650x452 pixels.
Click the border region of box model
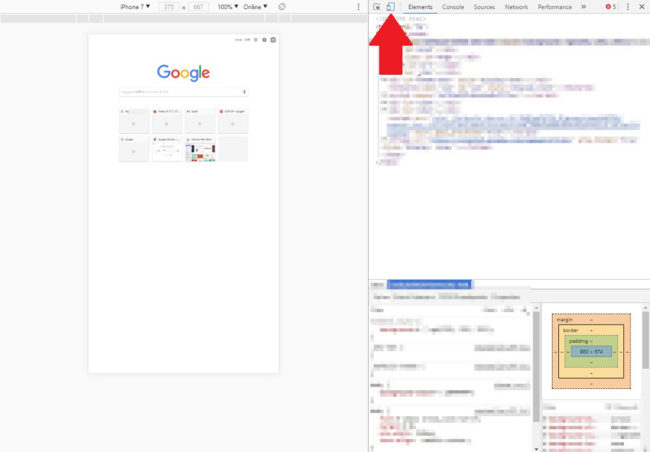pos(591,330)
